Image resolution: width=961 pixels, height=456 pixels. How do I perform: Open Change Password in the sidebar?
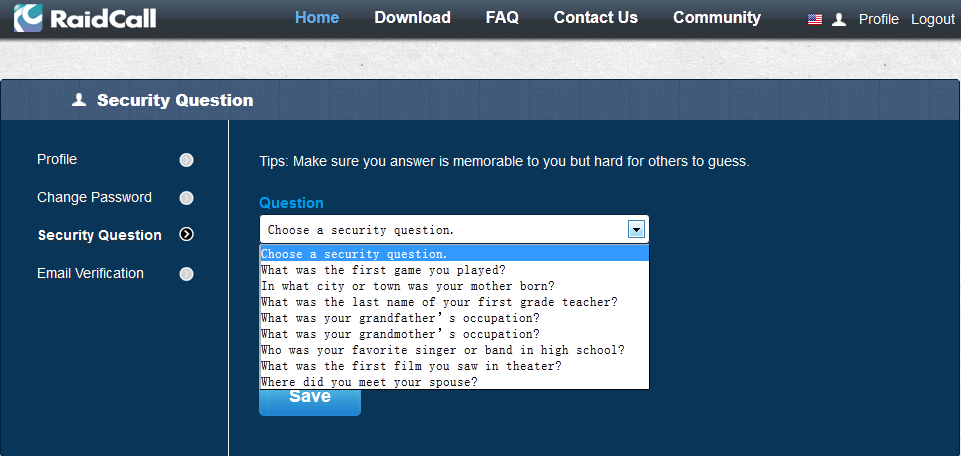point(94,198)
